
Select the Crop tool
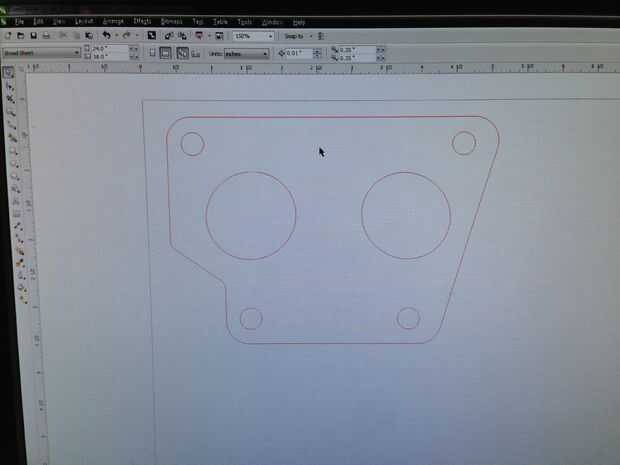[11, 99]
